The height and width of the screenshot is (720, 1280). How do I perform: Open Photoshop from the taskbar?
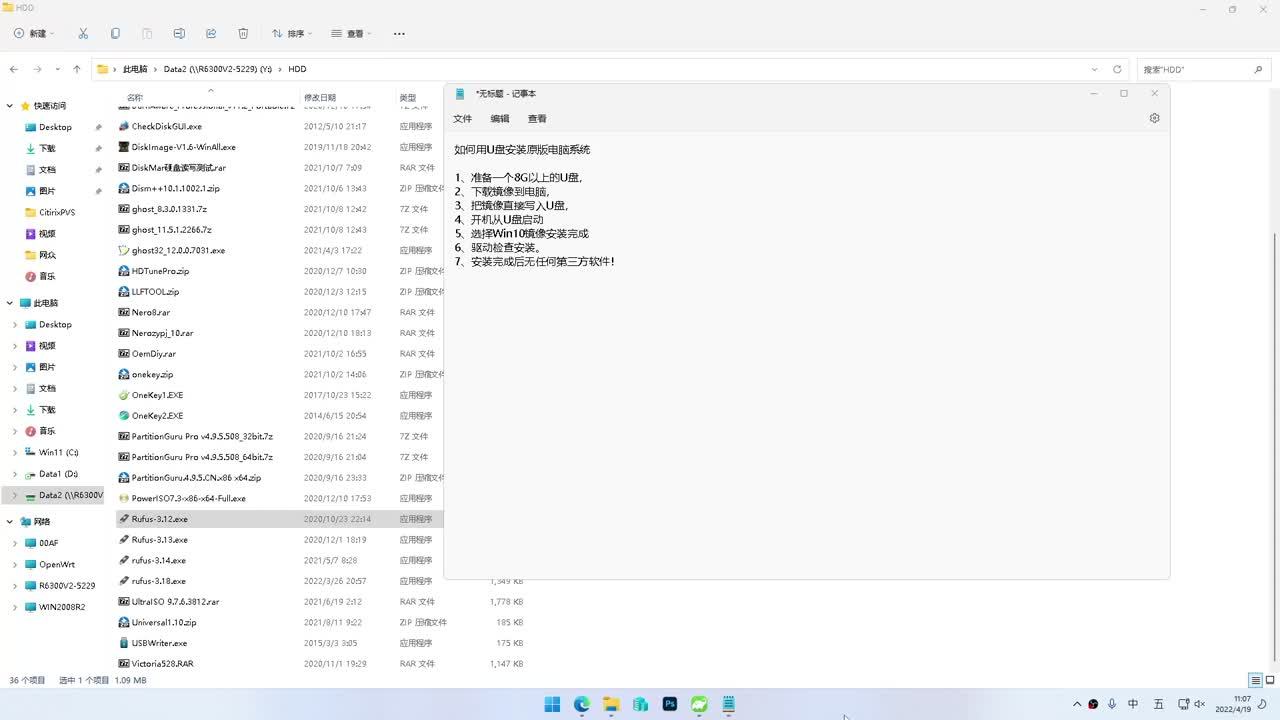tap(670, 704)
